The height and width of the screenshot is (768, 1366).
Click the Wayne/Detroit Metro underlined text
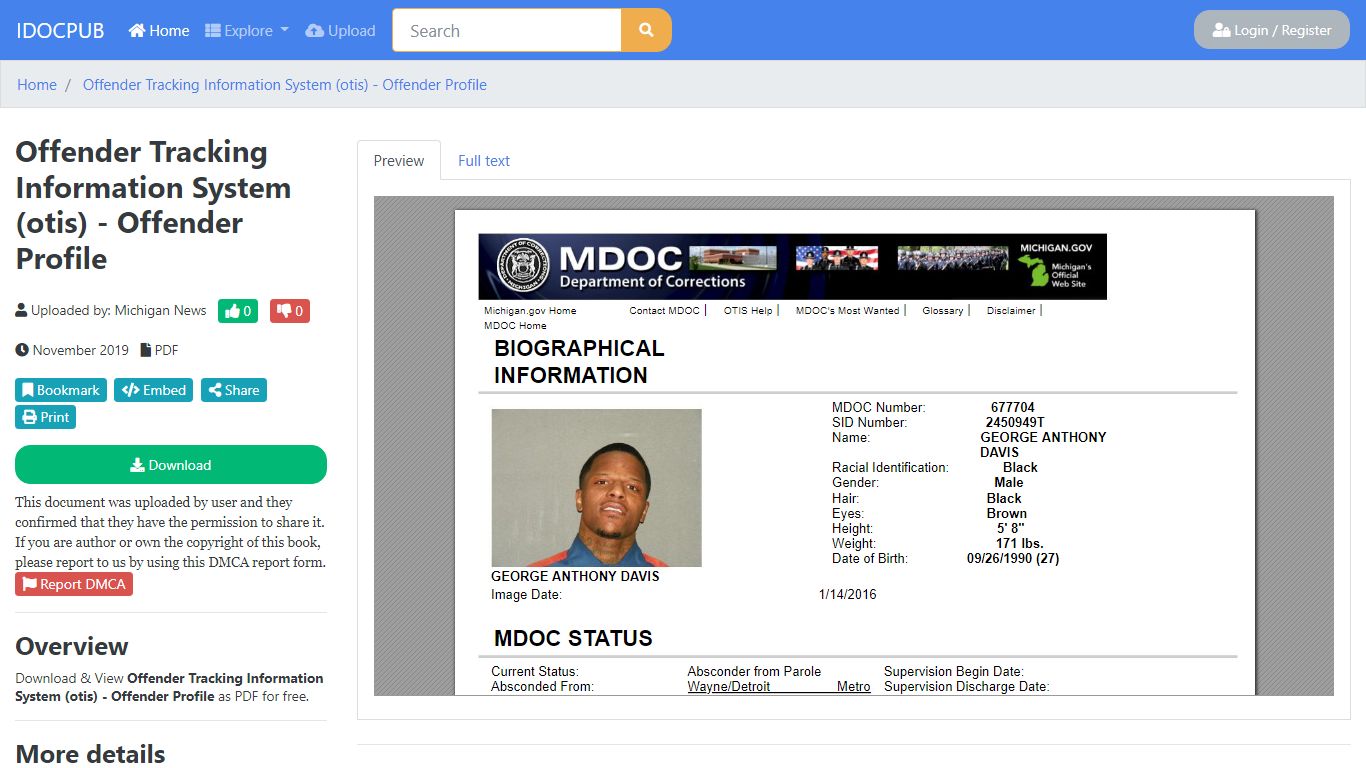(779, 687)
